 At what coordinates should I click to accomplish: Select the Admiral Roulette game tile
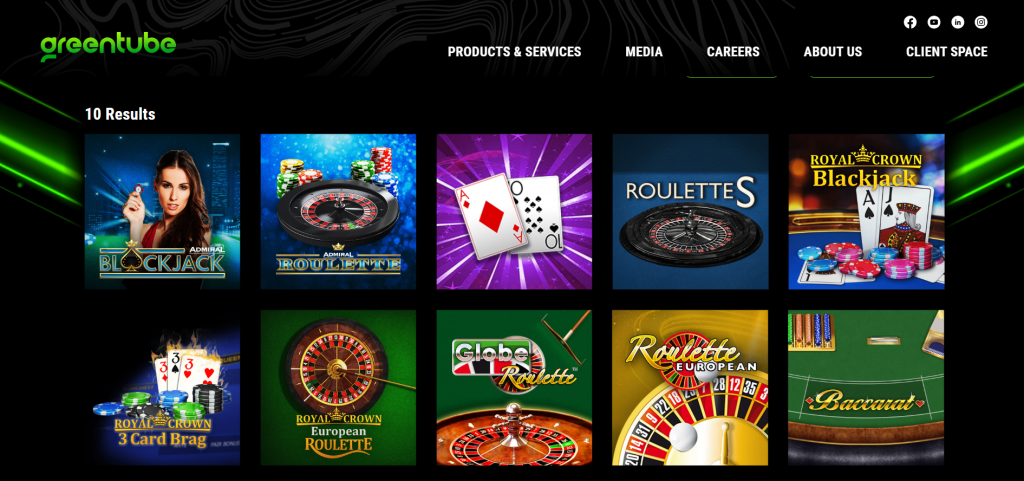click(338, 211)
